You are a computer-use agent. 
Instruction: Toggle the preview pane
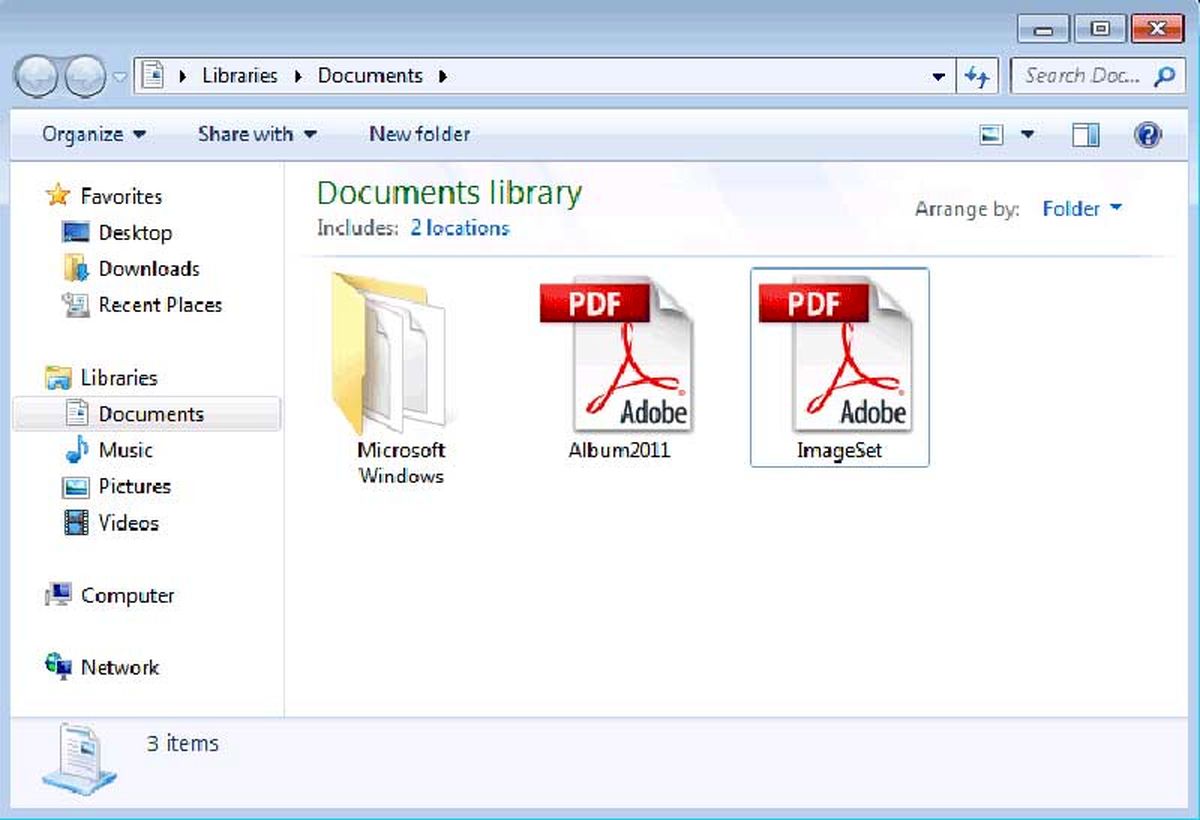pos(1084,134)
